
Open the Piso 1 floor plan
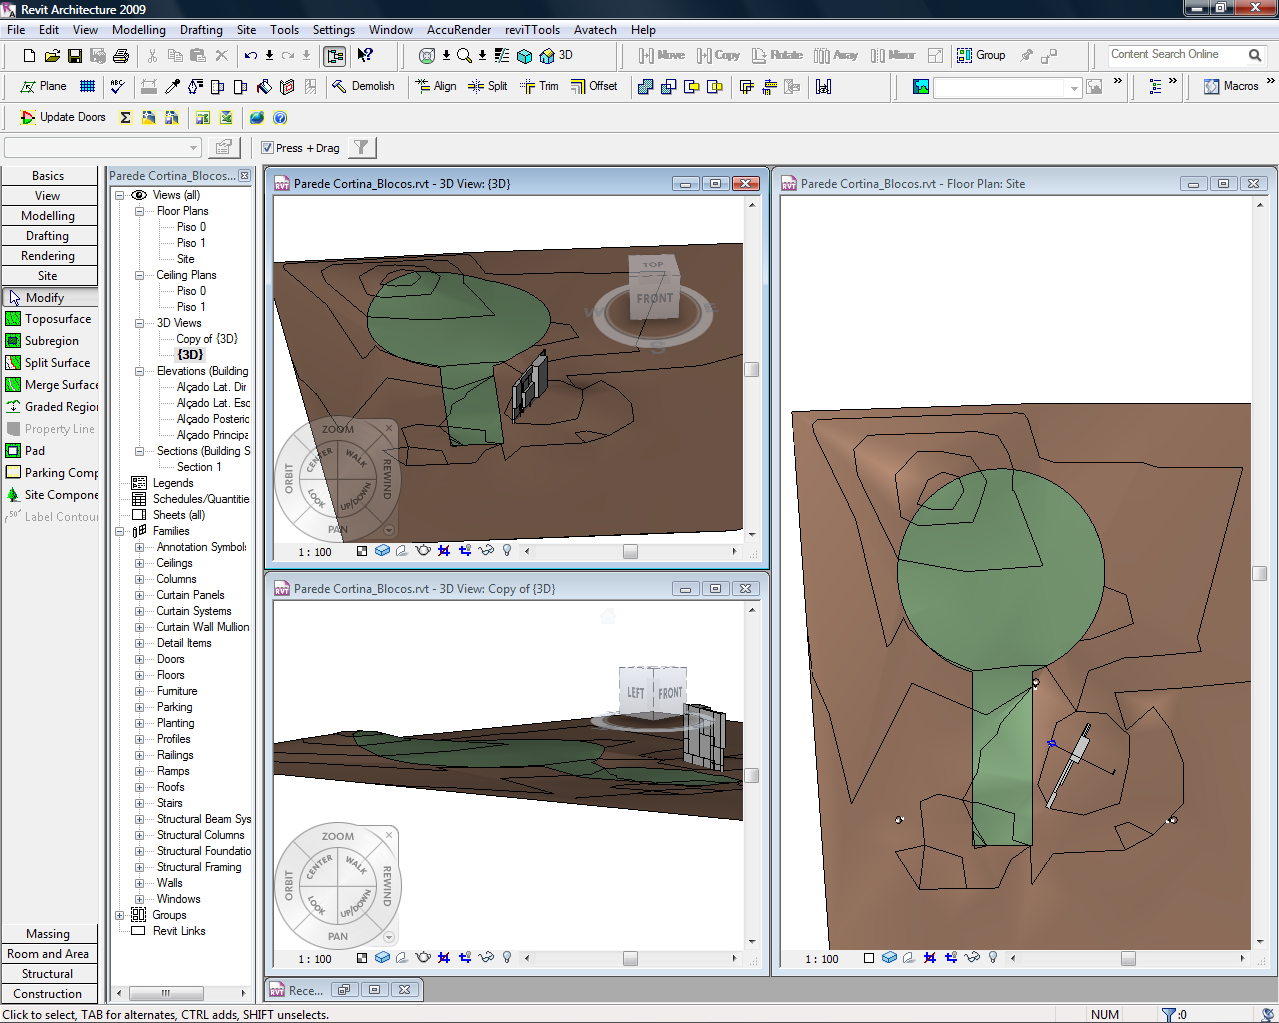pyautogui.click(x=191, y=243)
